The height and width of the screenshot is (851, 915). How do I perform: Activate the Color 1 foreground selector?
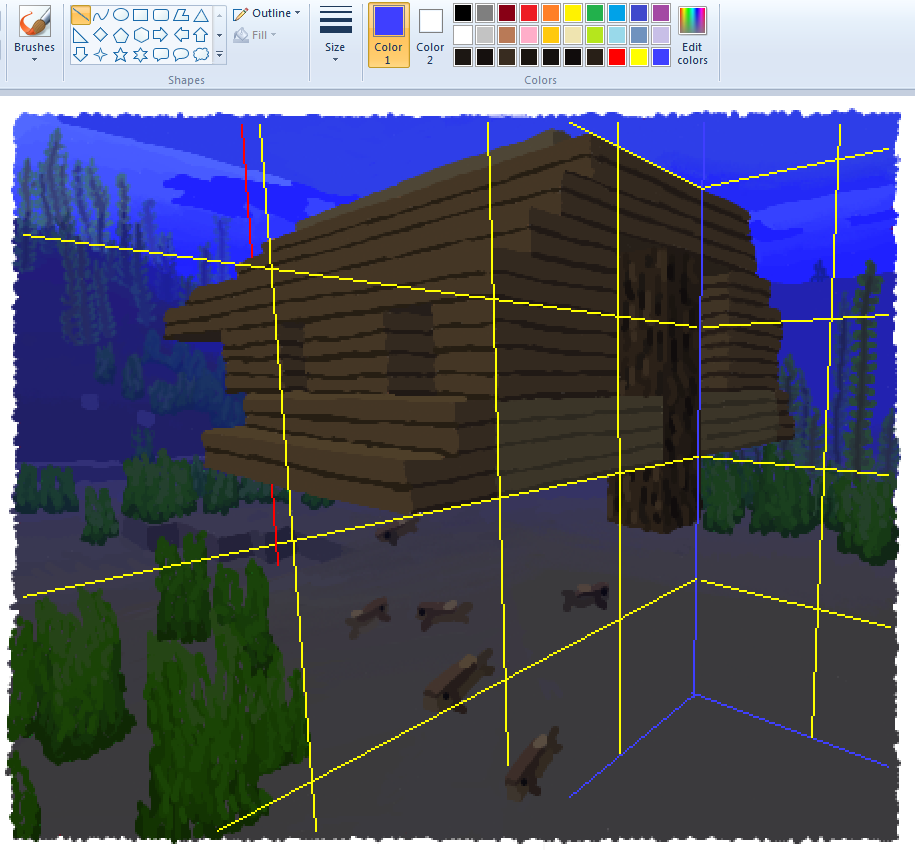388,34
